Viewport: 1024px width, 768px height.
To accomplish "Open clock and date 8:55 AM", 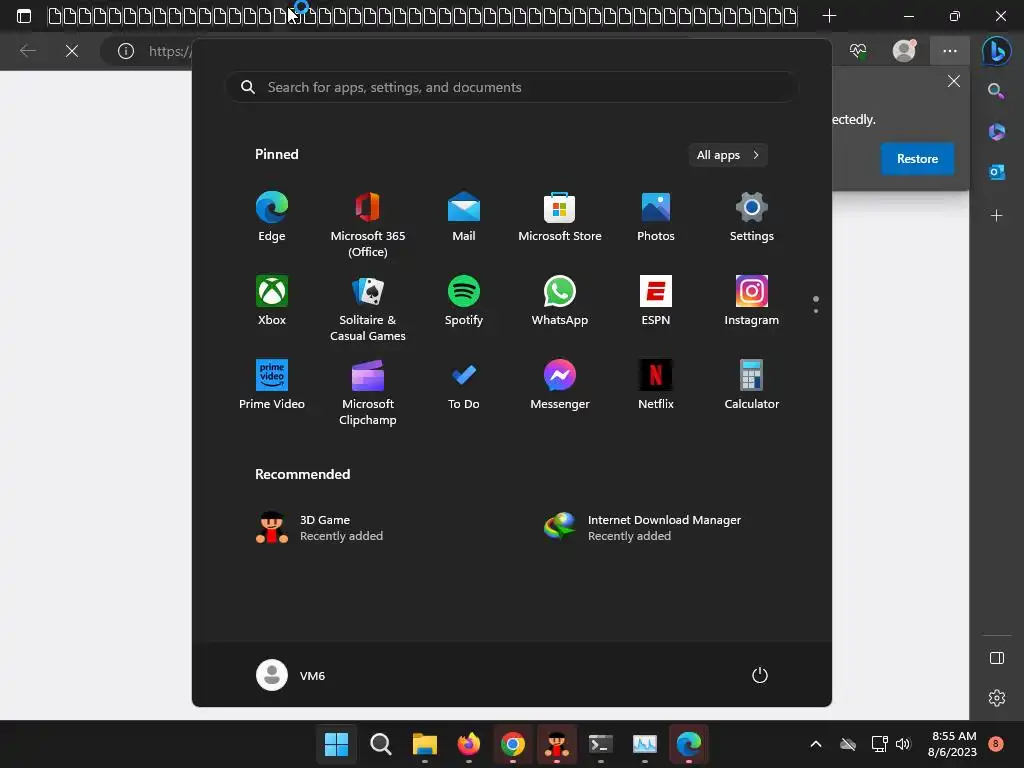I will pyautogui.click(x=952, y=744).
